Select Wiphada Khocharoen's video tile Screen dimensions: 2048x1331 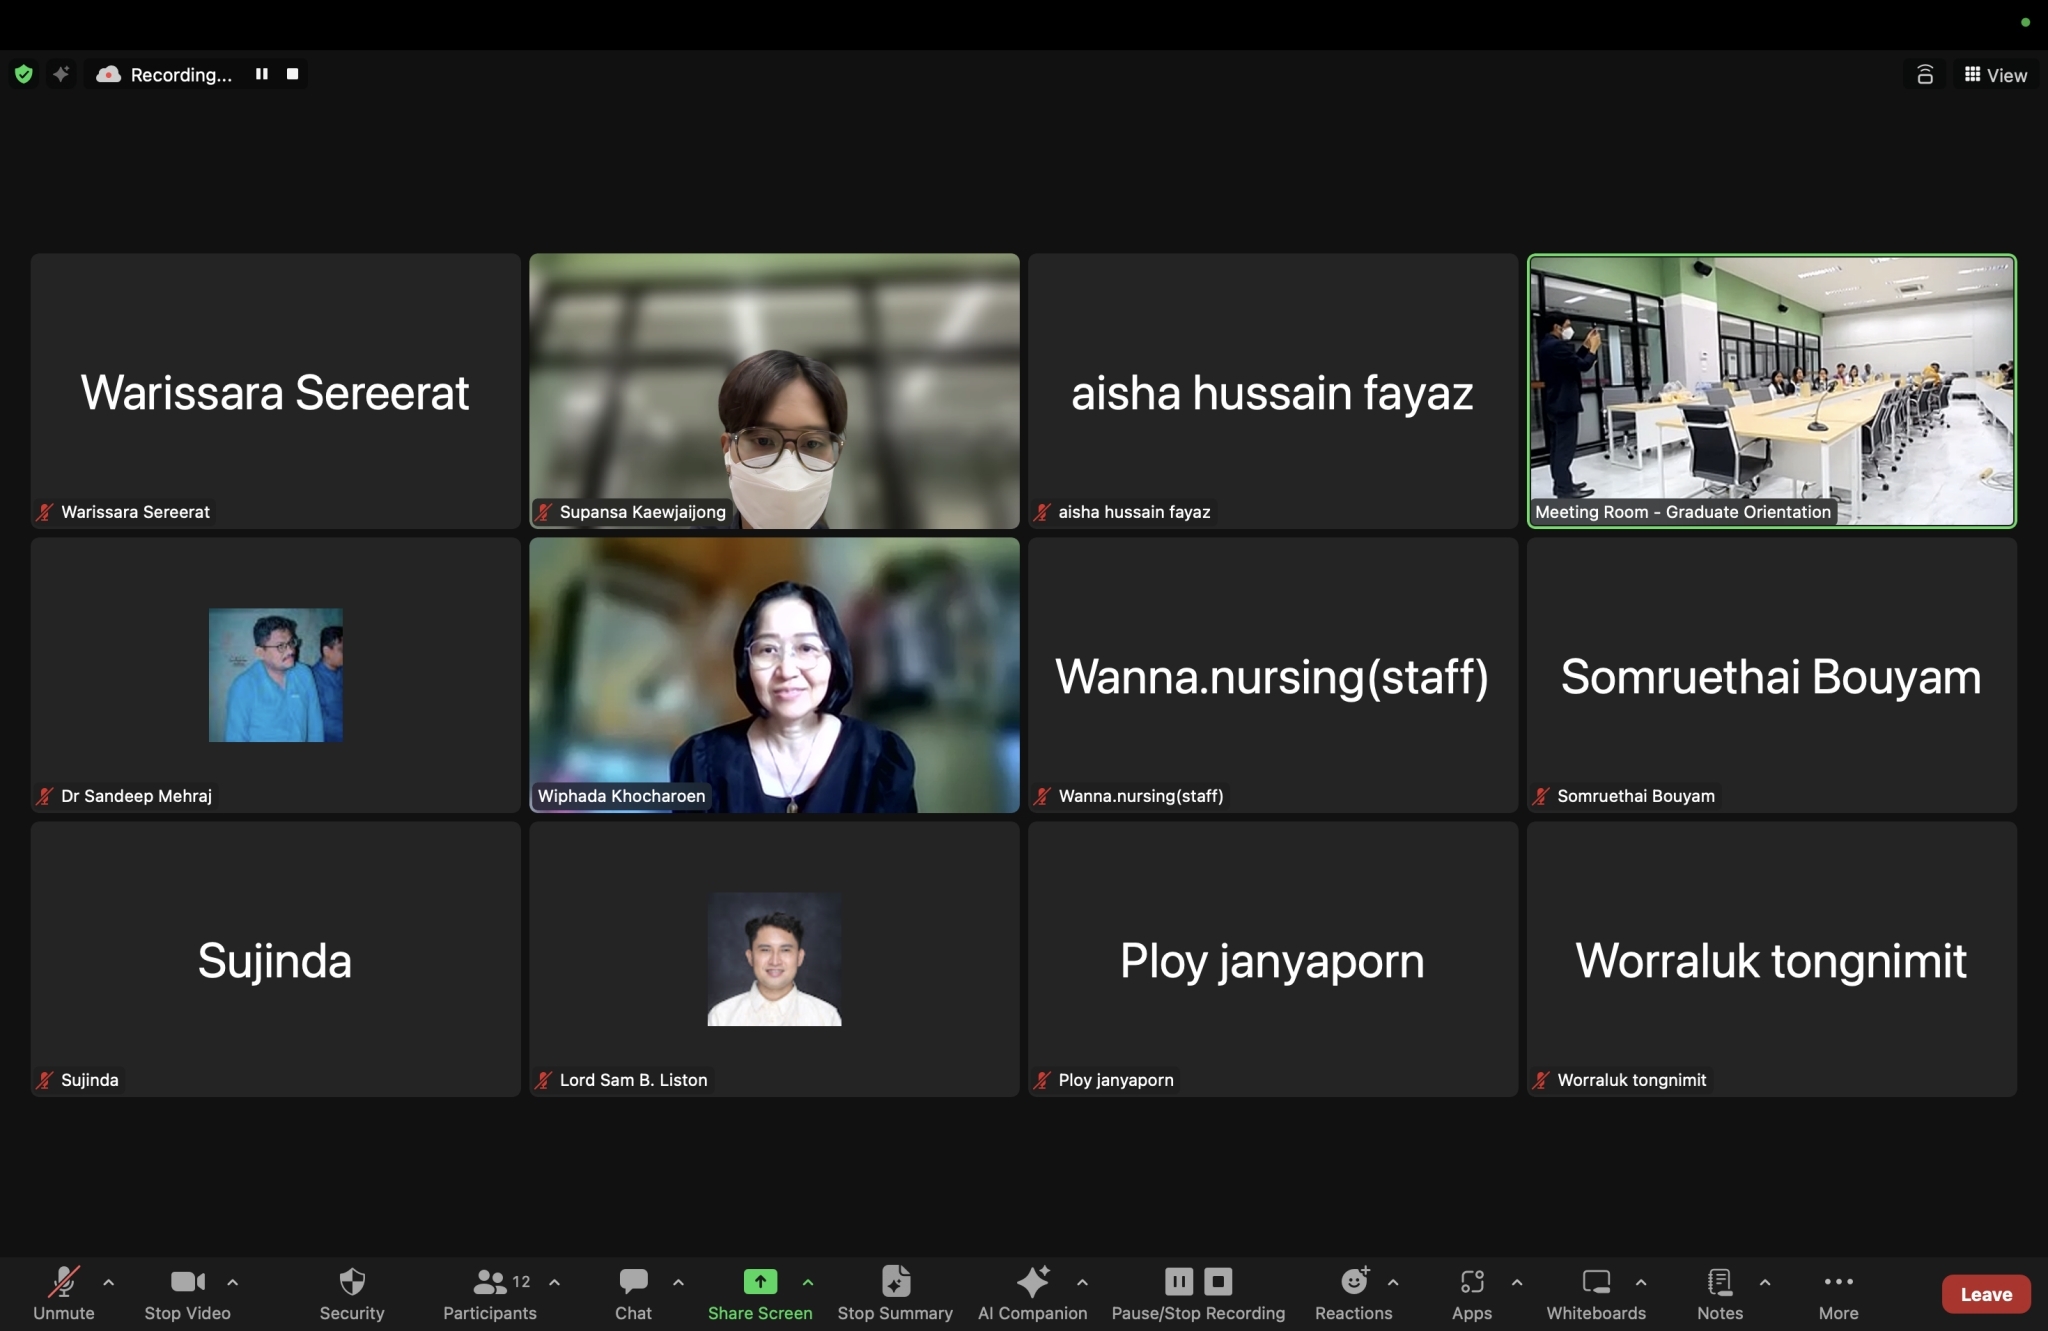pyautogui.click(x=774, y=675)
